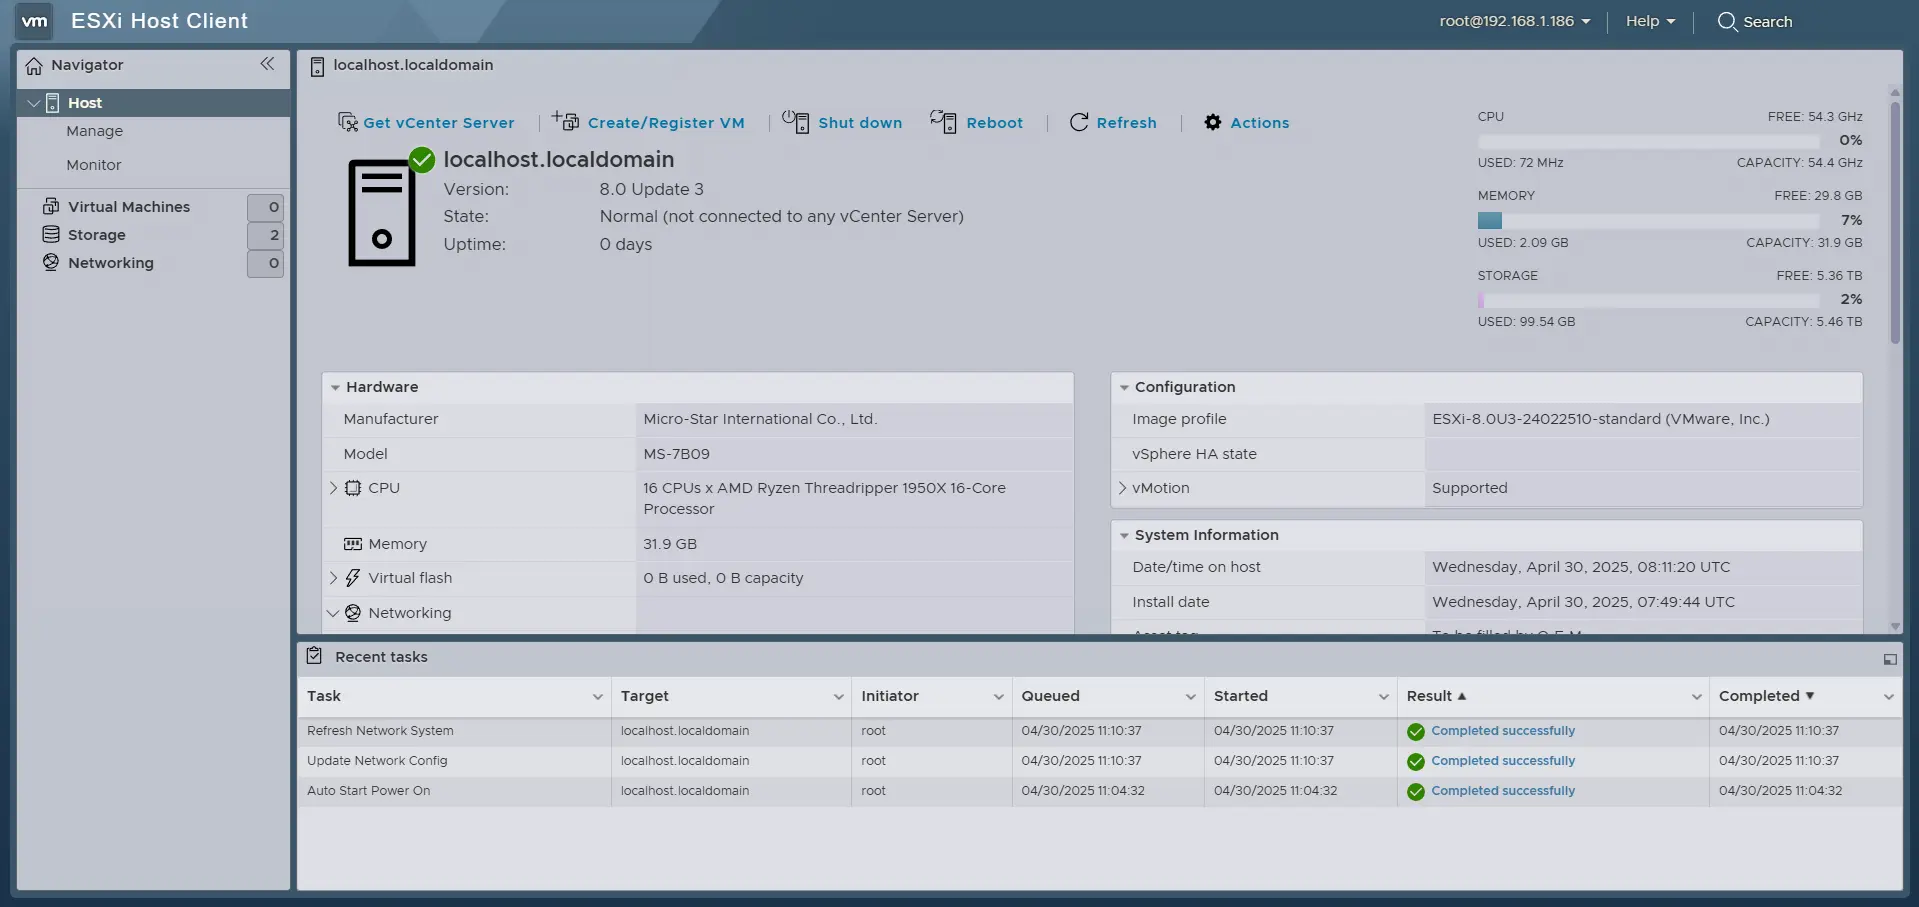The width and height of the screenshot is (1919, 907).
Task: Open Monitor under Host
Action: pos(94,165)
